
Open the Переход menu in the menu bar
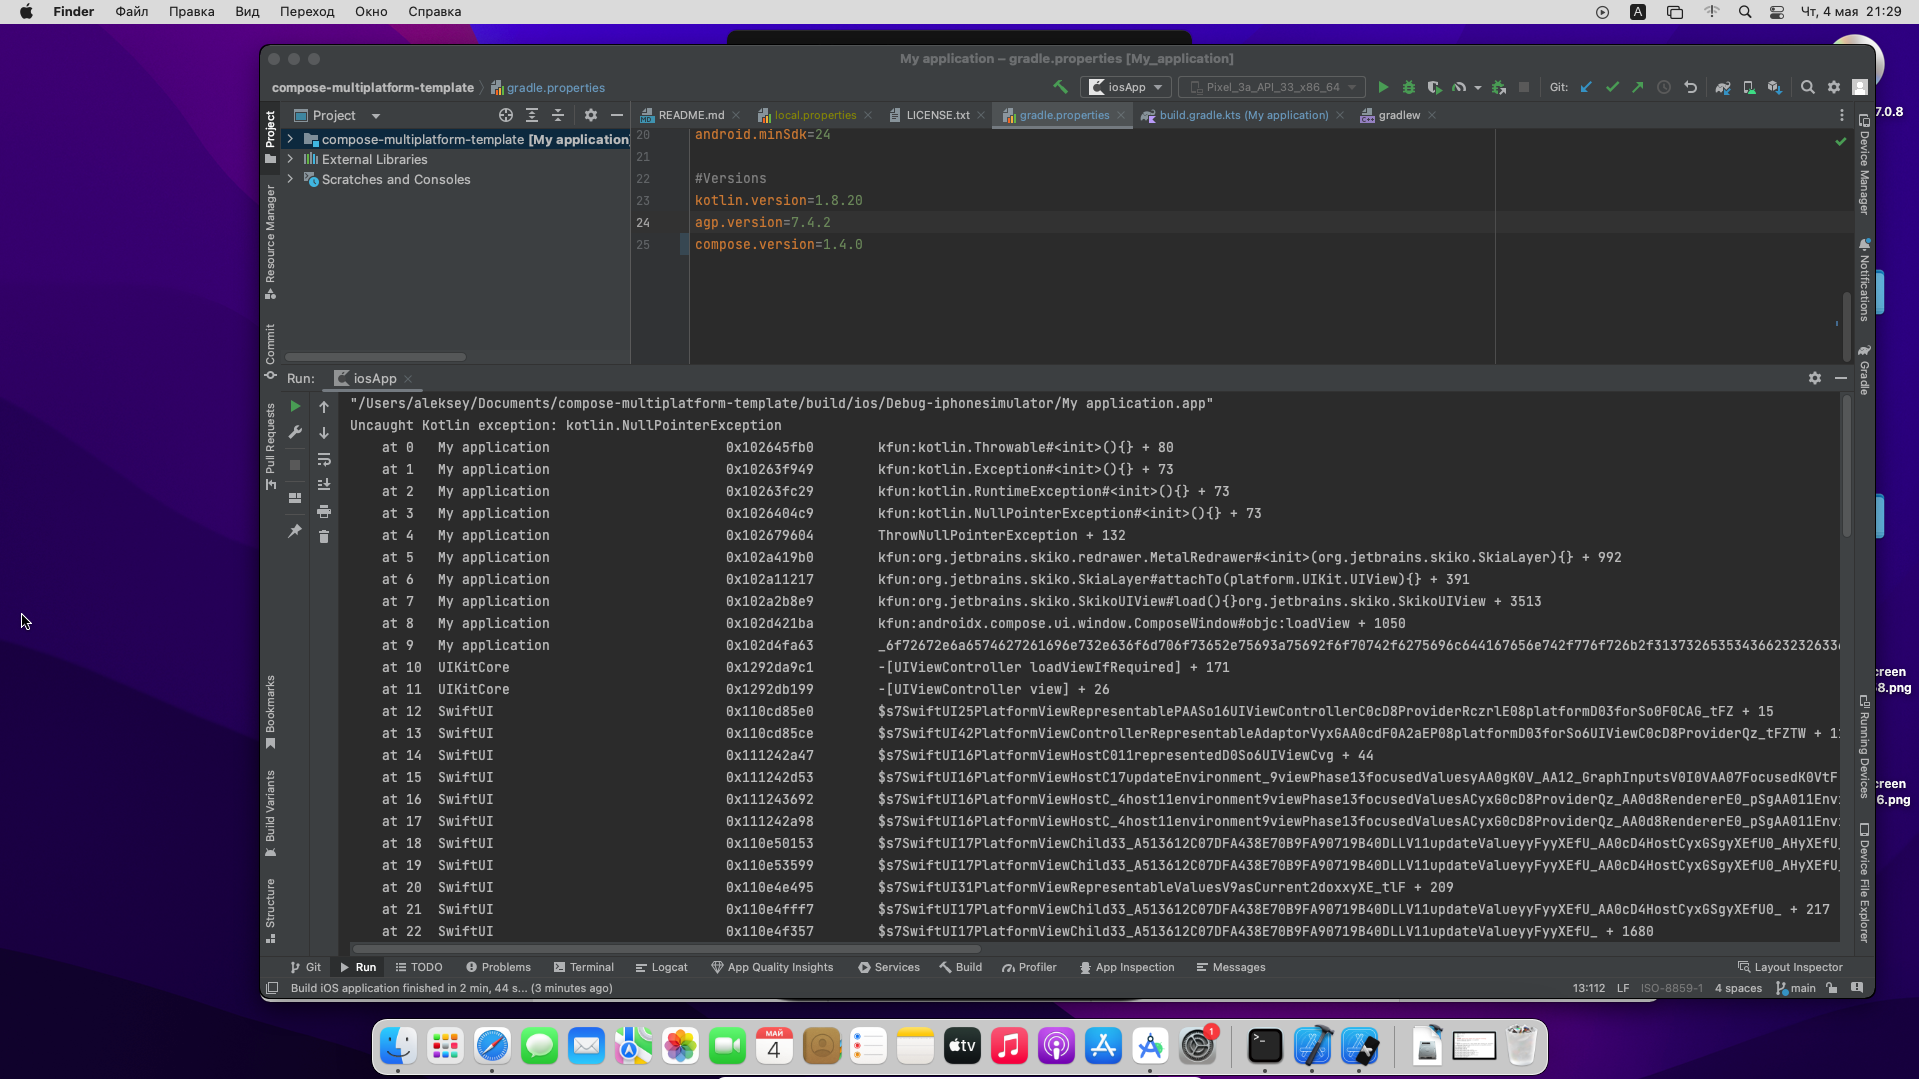[306, 11]
